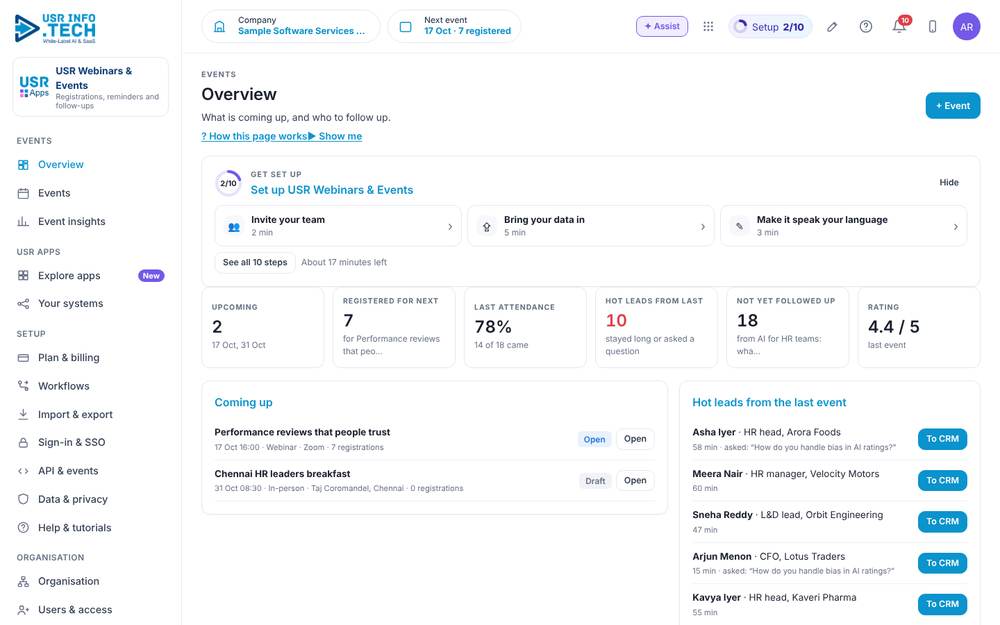This screenshot has height=625, width=1000.
Task: Click the + Event button
Action: pos(953,106)
